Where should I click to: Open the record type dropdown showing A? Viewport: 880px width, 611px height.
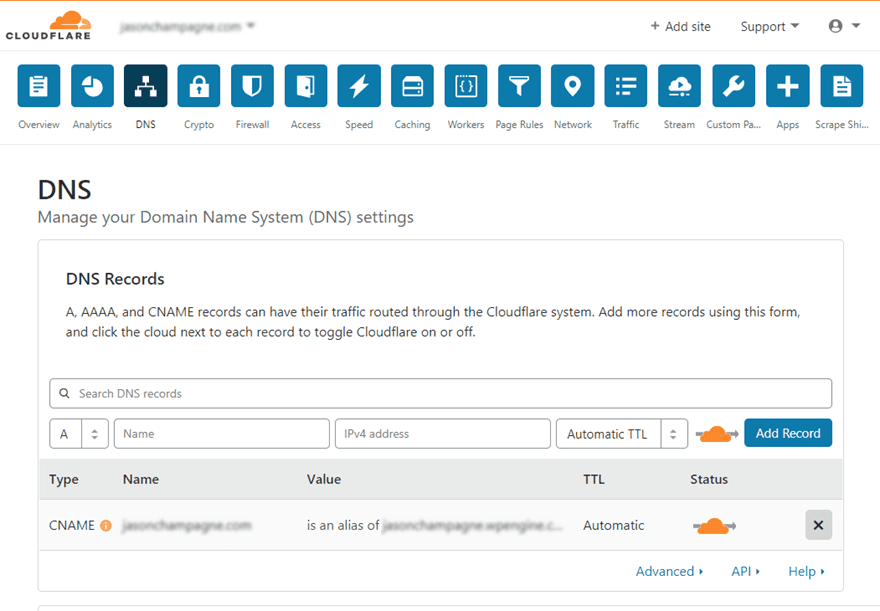click(x=79, y=433)
